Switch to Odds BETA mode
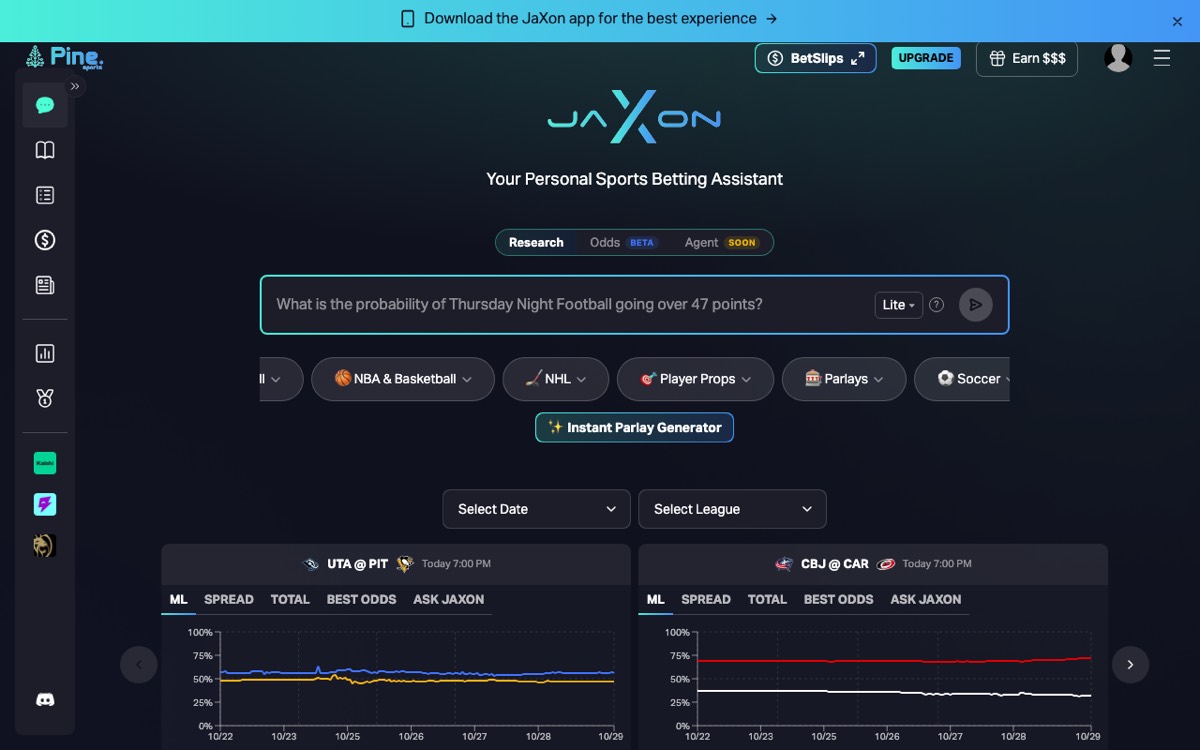This screenshot has height=750, width=1200. (623, 242)
